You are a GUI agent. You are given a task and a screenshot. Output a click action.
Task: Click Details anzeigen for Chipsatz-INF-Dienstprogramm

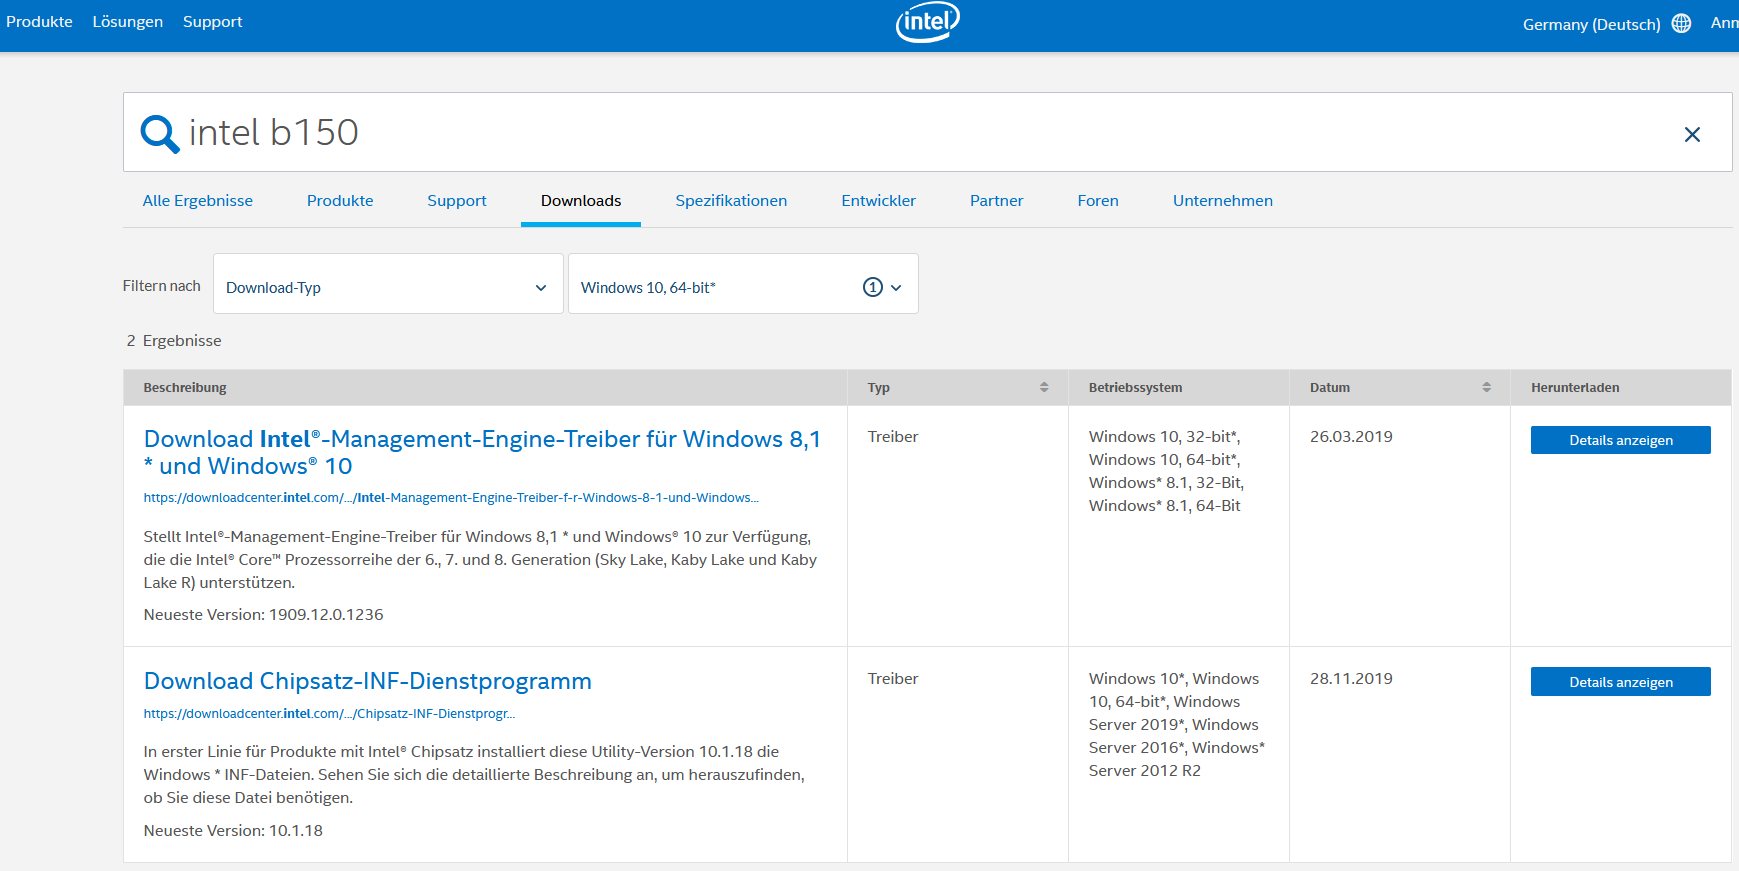1620,682
